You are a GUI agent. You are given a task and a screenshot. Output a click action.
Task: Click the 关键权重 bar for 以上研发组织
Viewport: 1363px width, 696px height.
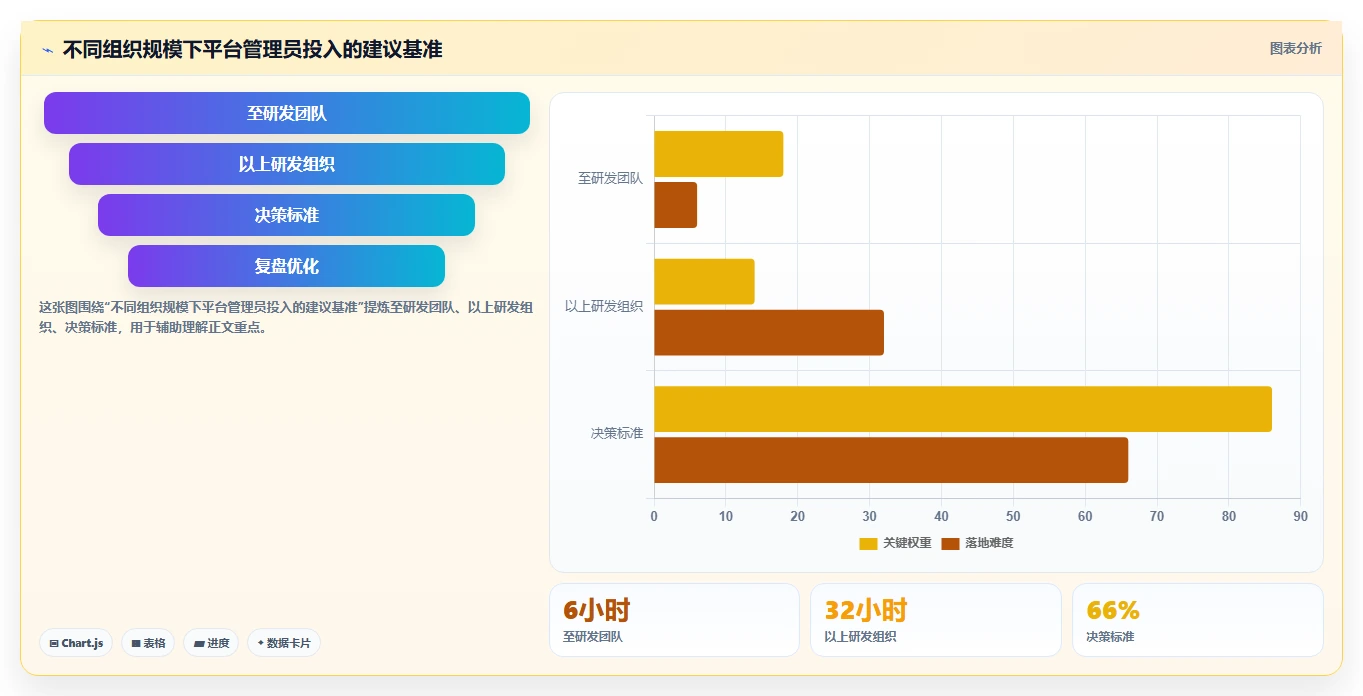coord(704,281)
